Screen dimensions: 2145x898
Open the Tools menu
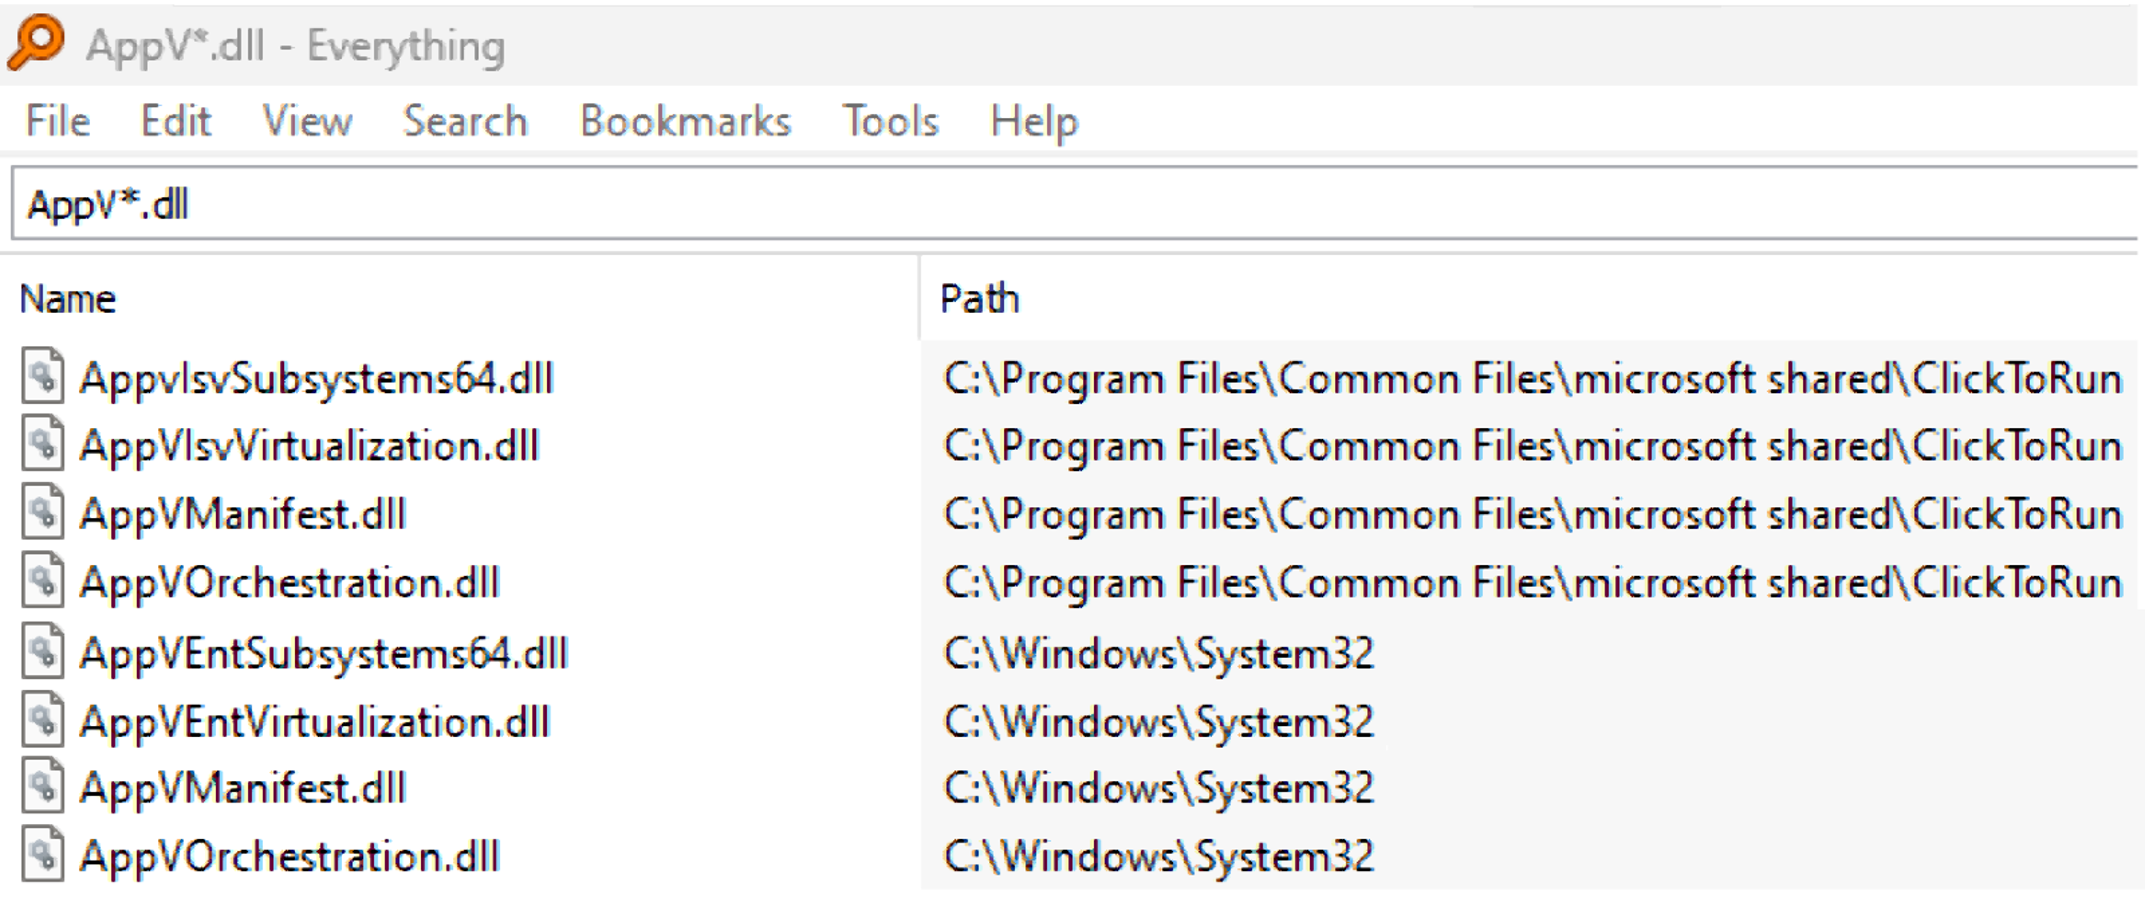coord(890,121)
